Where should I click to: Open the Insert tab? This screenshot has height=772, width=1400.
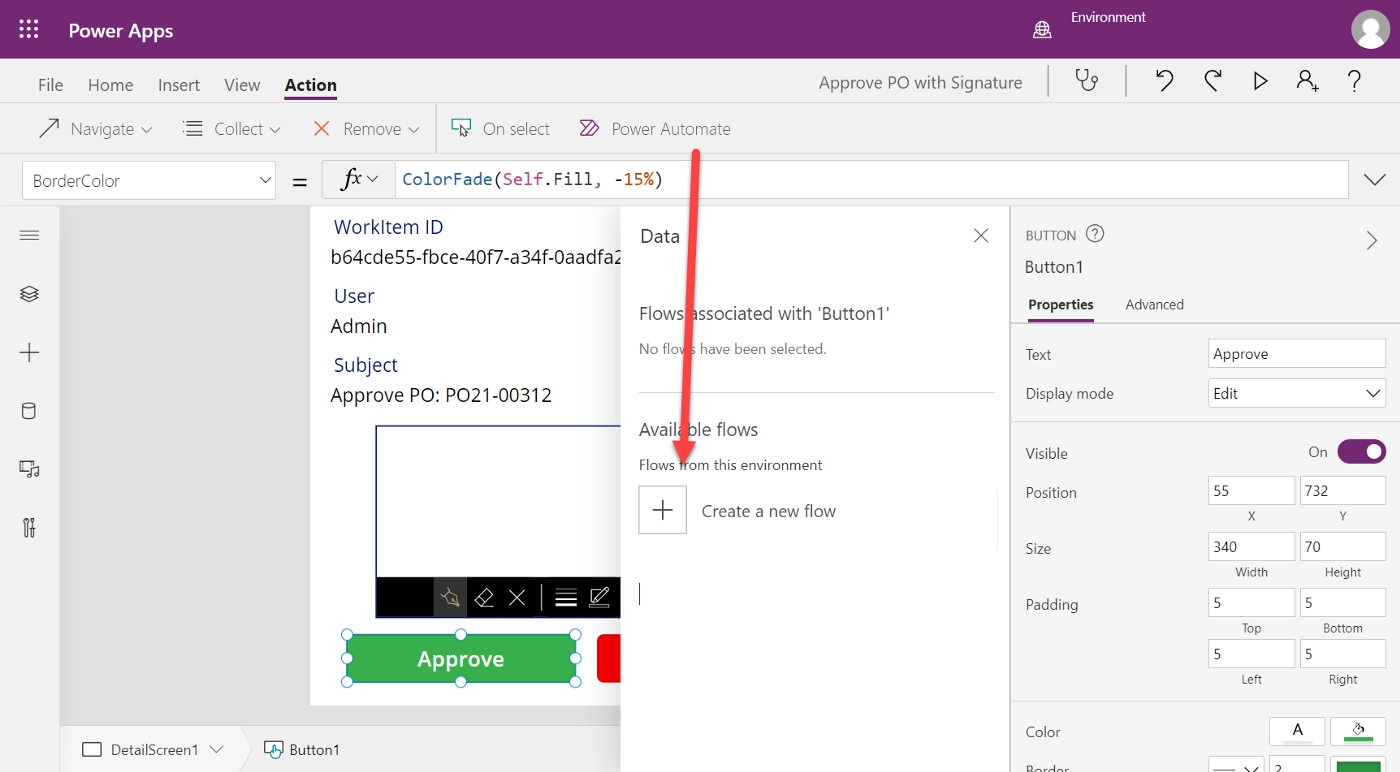[179, 85]
